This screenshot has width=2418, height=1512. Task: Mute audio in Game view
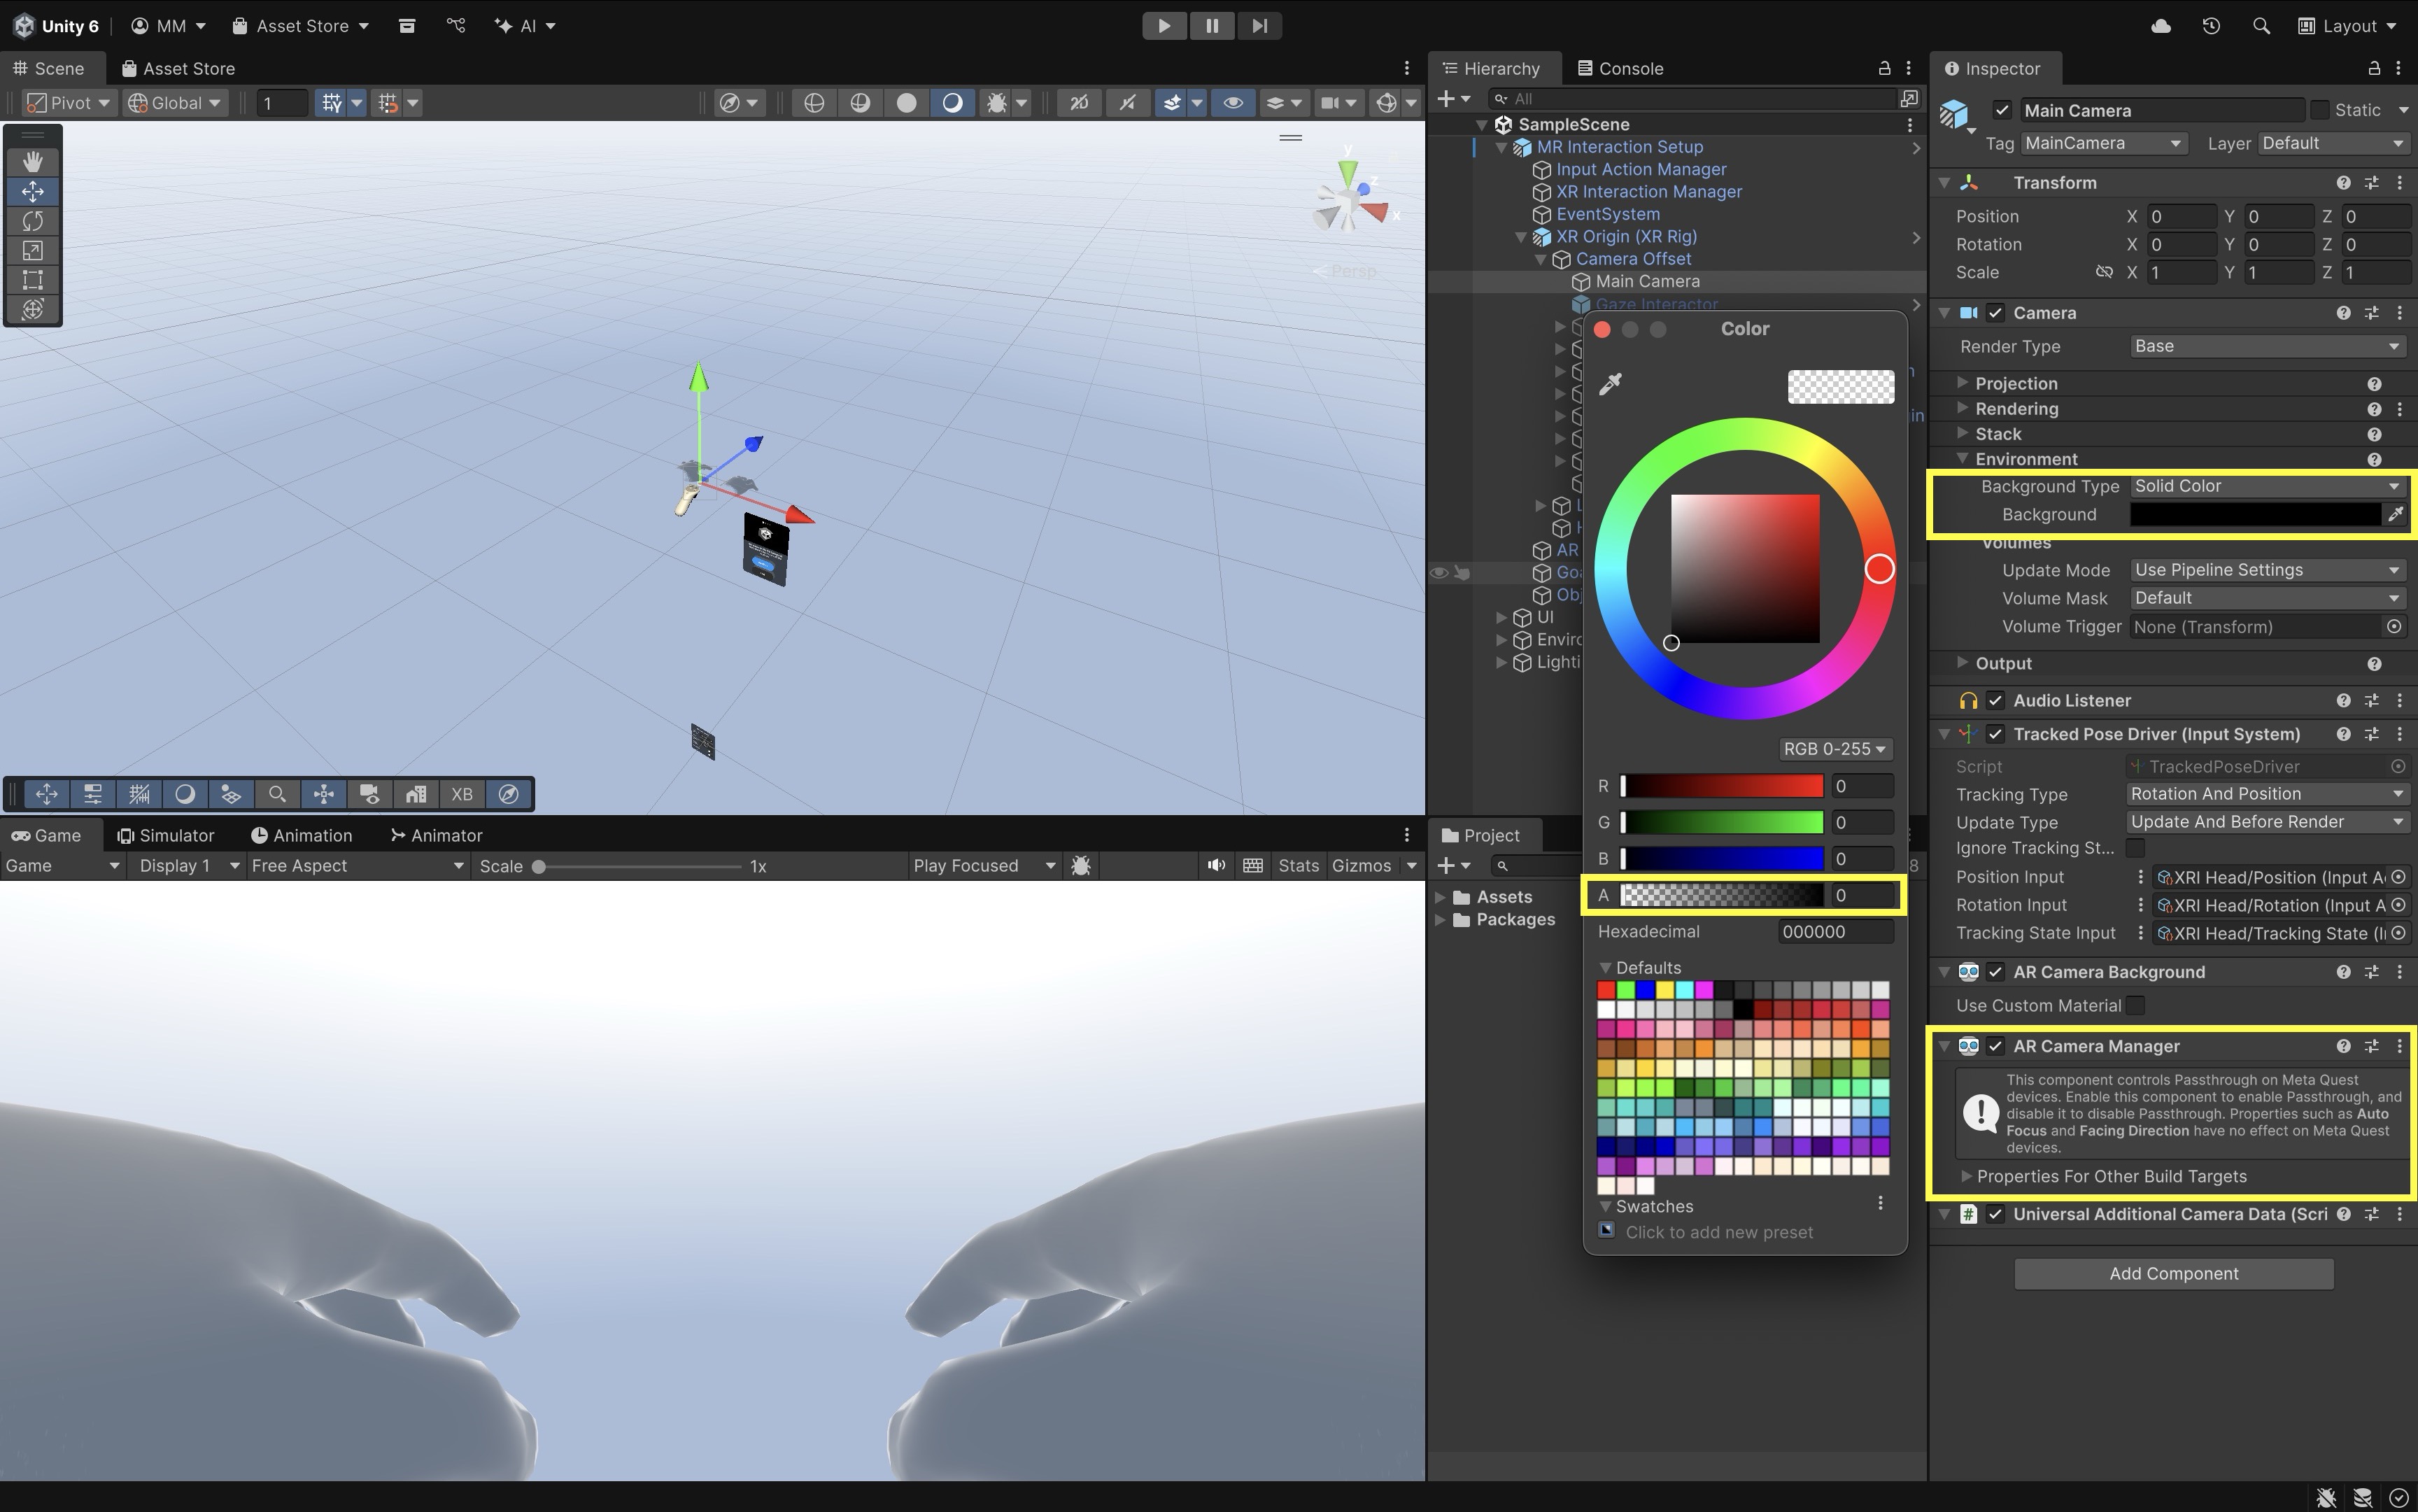[1216, 866]
